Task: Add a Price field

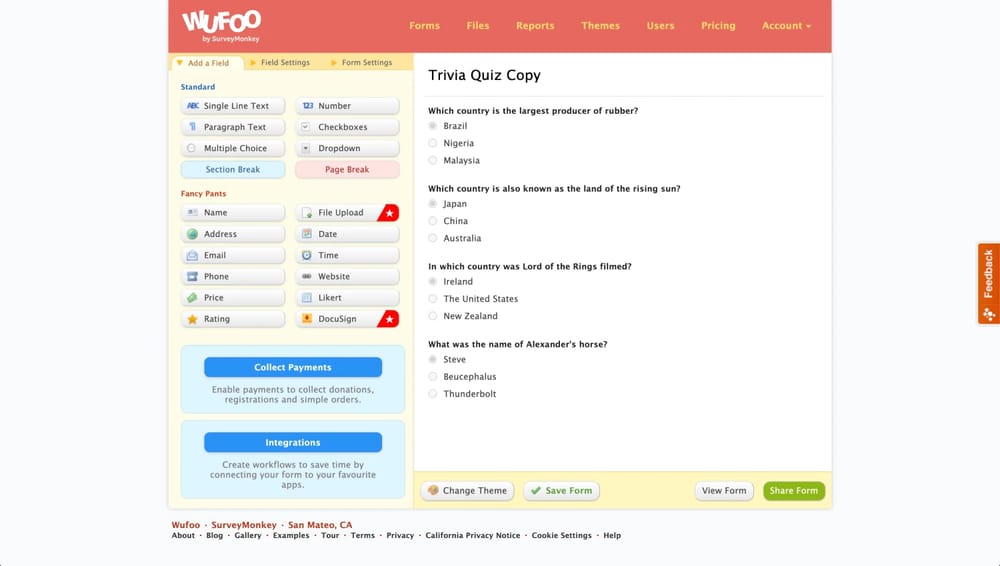Action: tap(233, 298)
